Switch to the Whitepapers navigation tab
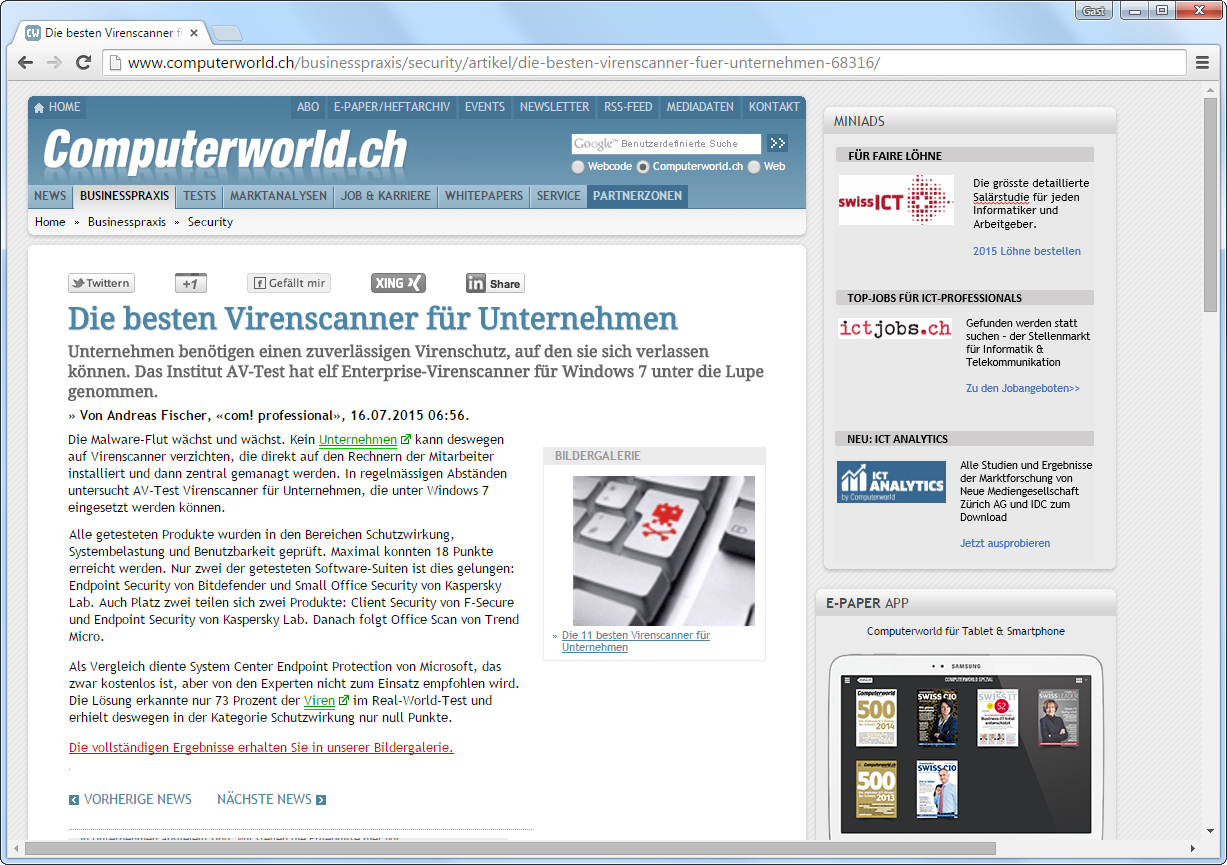The height and width of the screenshot is (865, 1227). tap(484, 196)
